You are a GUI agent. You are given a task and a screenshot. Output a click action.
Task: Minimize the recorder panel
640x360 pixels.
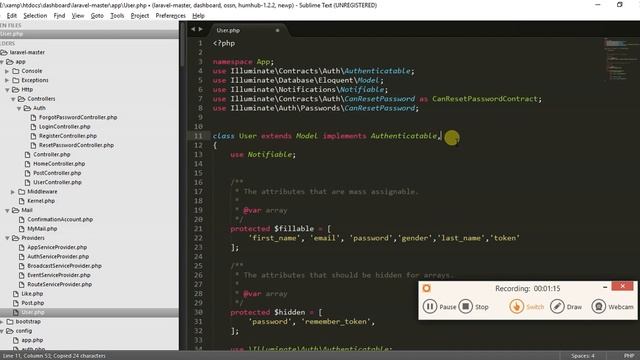pos(605,287)
